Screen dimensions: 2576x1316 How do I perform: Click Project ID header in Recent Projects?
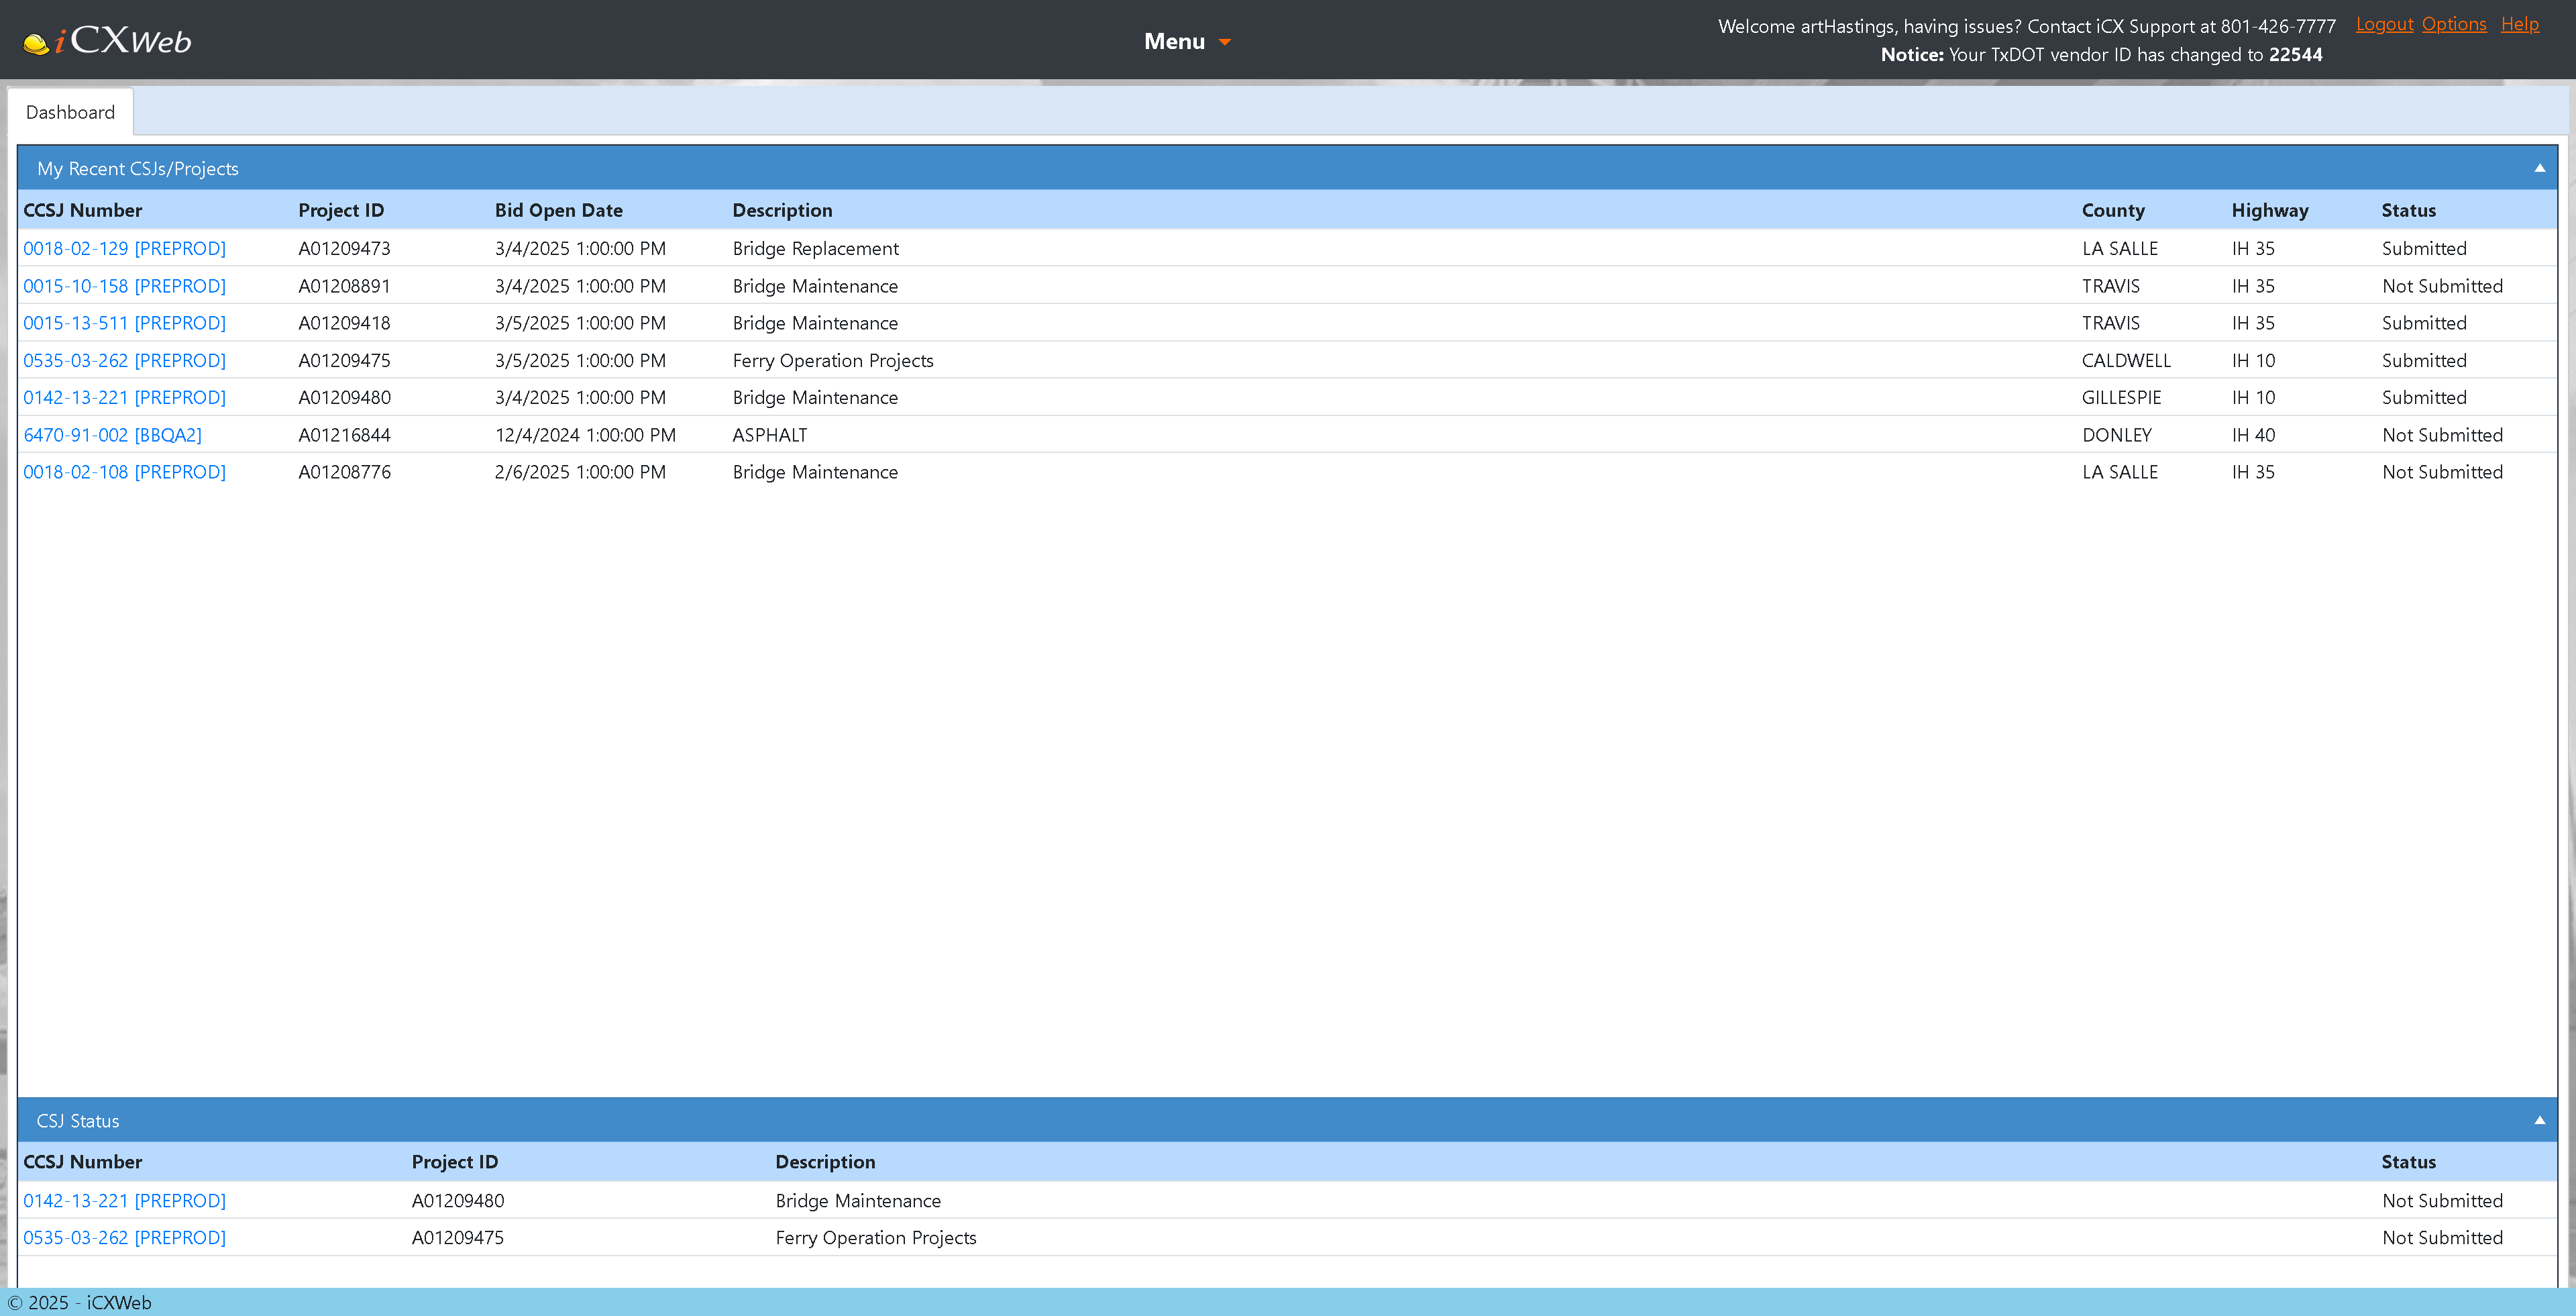point(341,210)
